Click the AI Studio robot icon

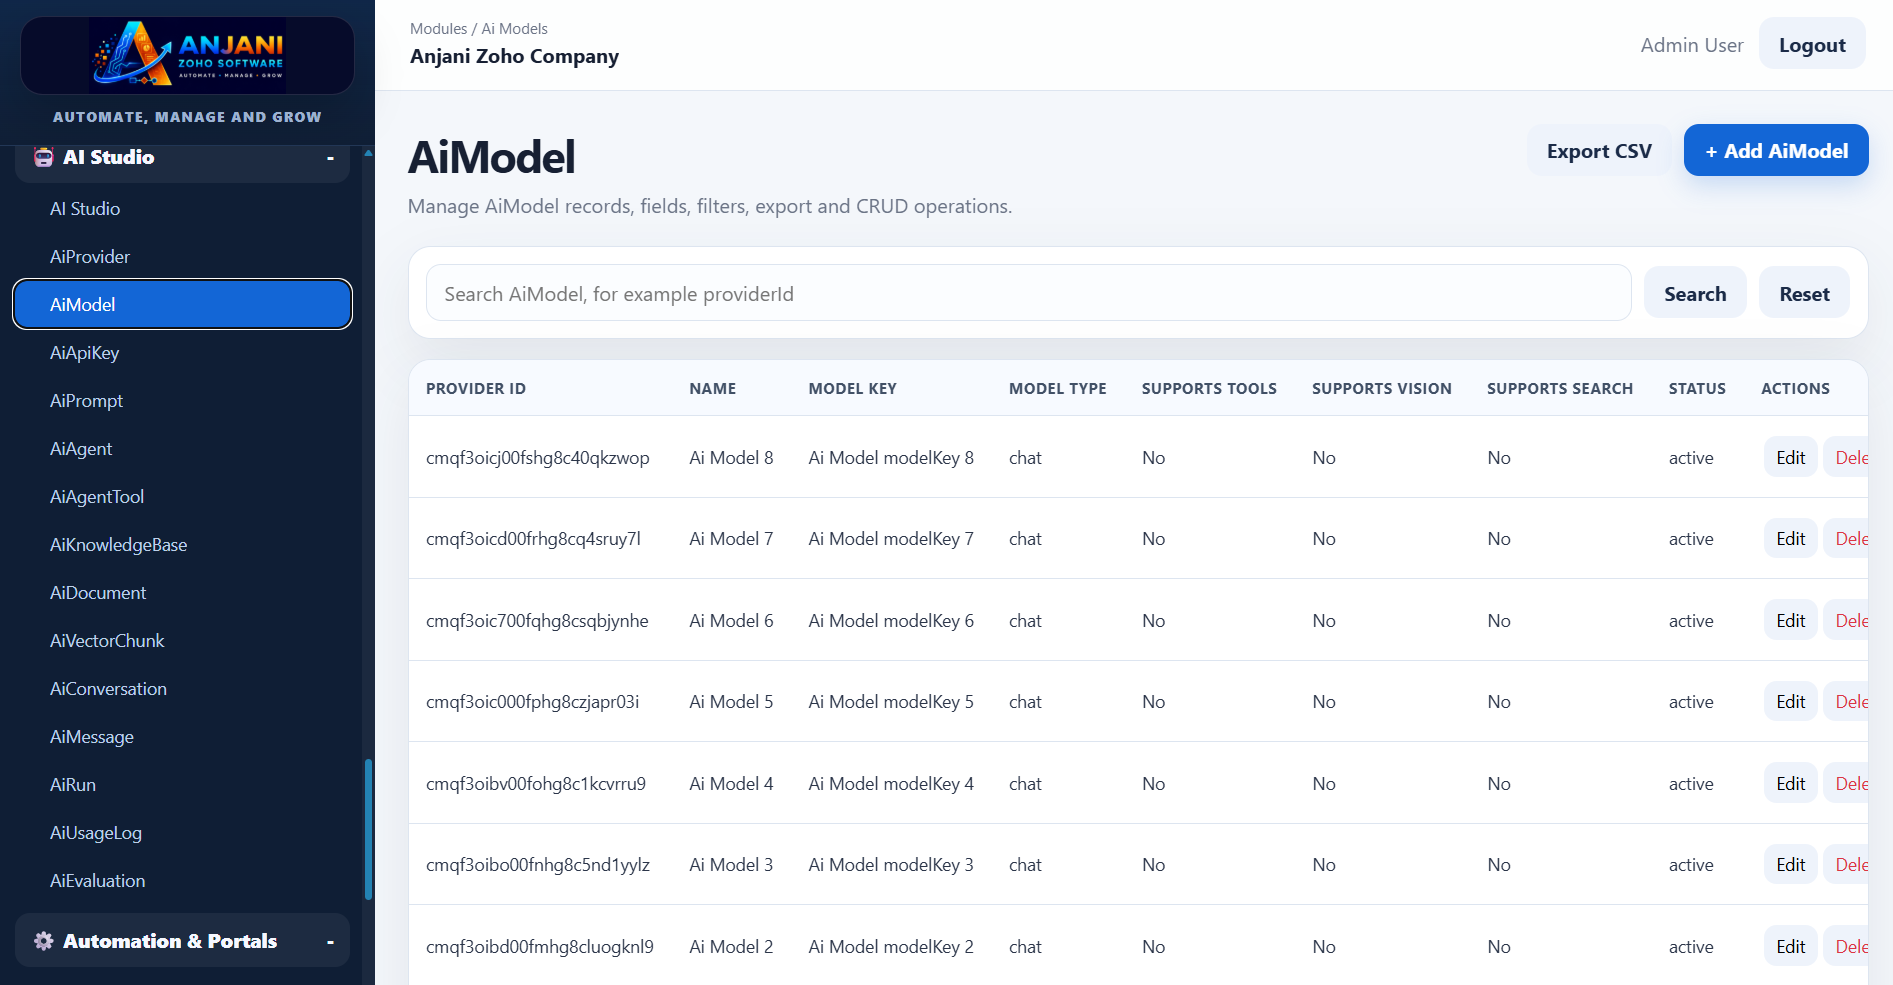[43, 157]
